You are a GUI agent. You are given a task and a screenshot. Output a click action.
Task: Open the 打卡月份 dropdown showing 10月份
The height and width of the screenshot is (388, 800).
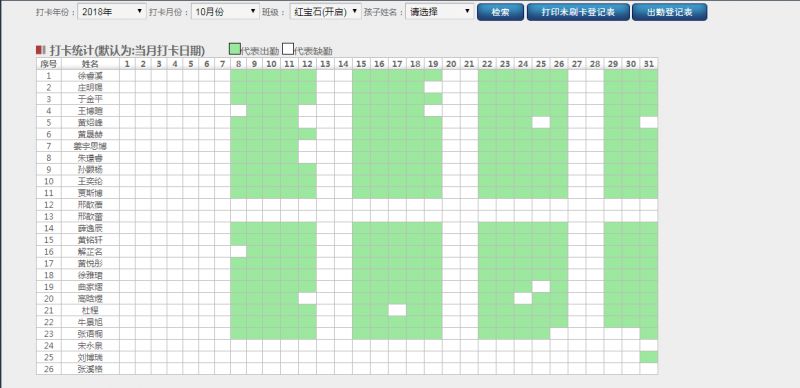tap(226, 12)
